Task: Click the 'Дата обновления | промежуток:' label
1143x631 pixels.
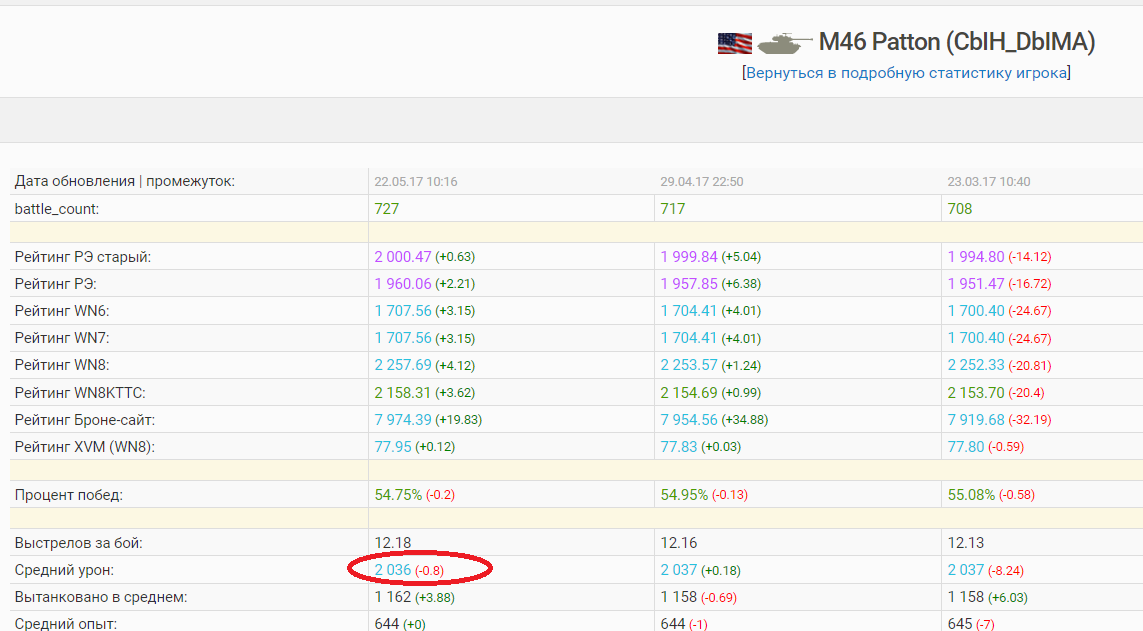Action: click(125, 181)
